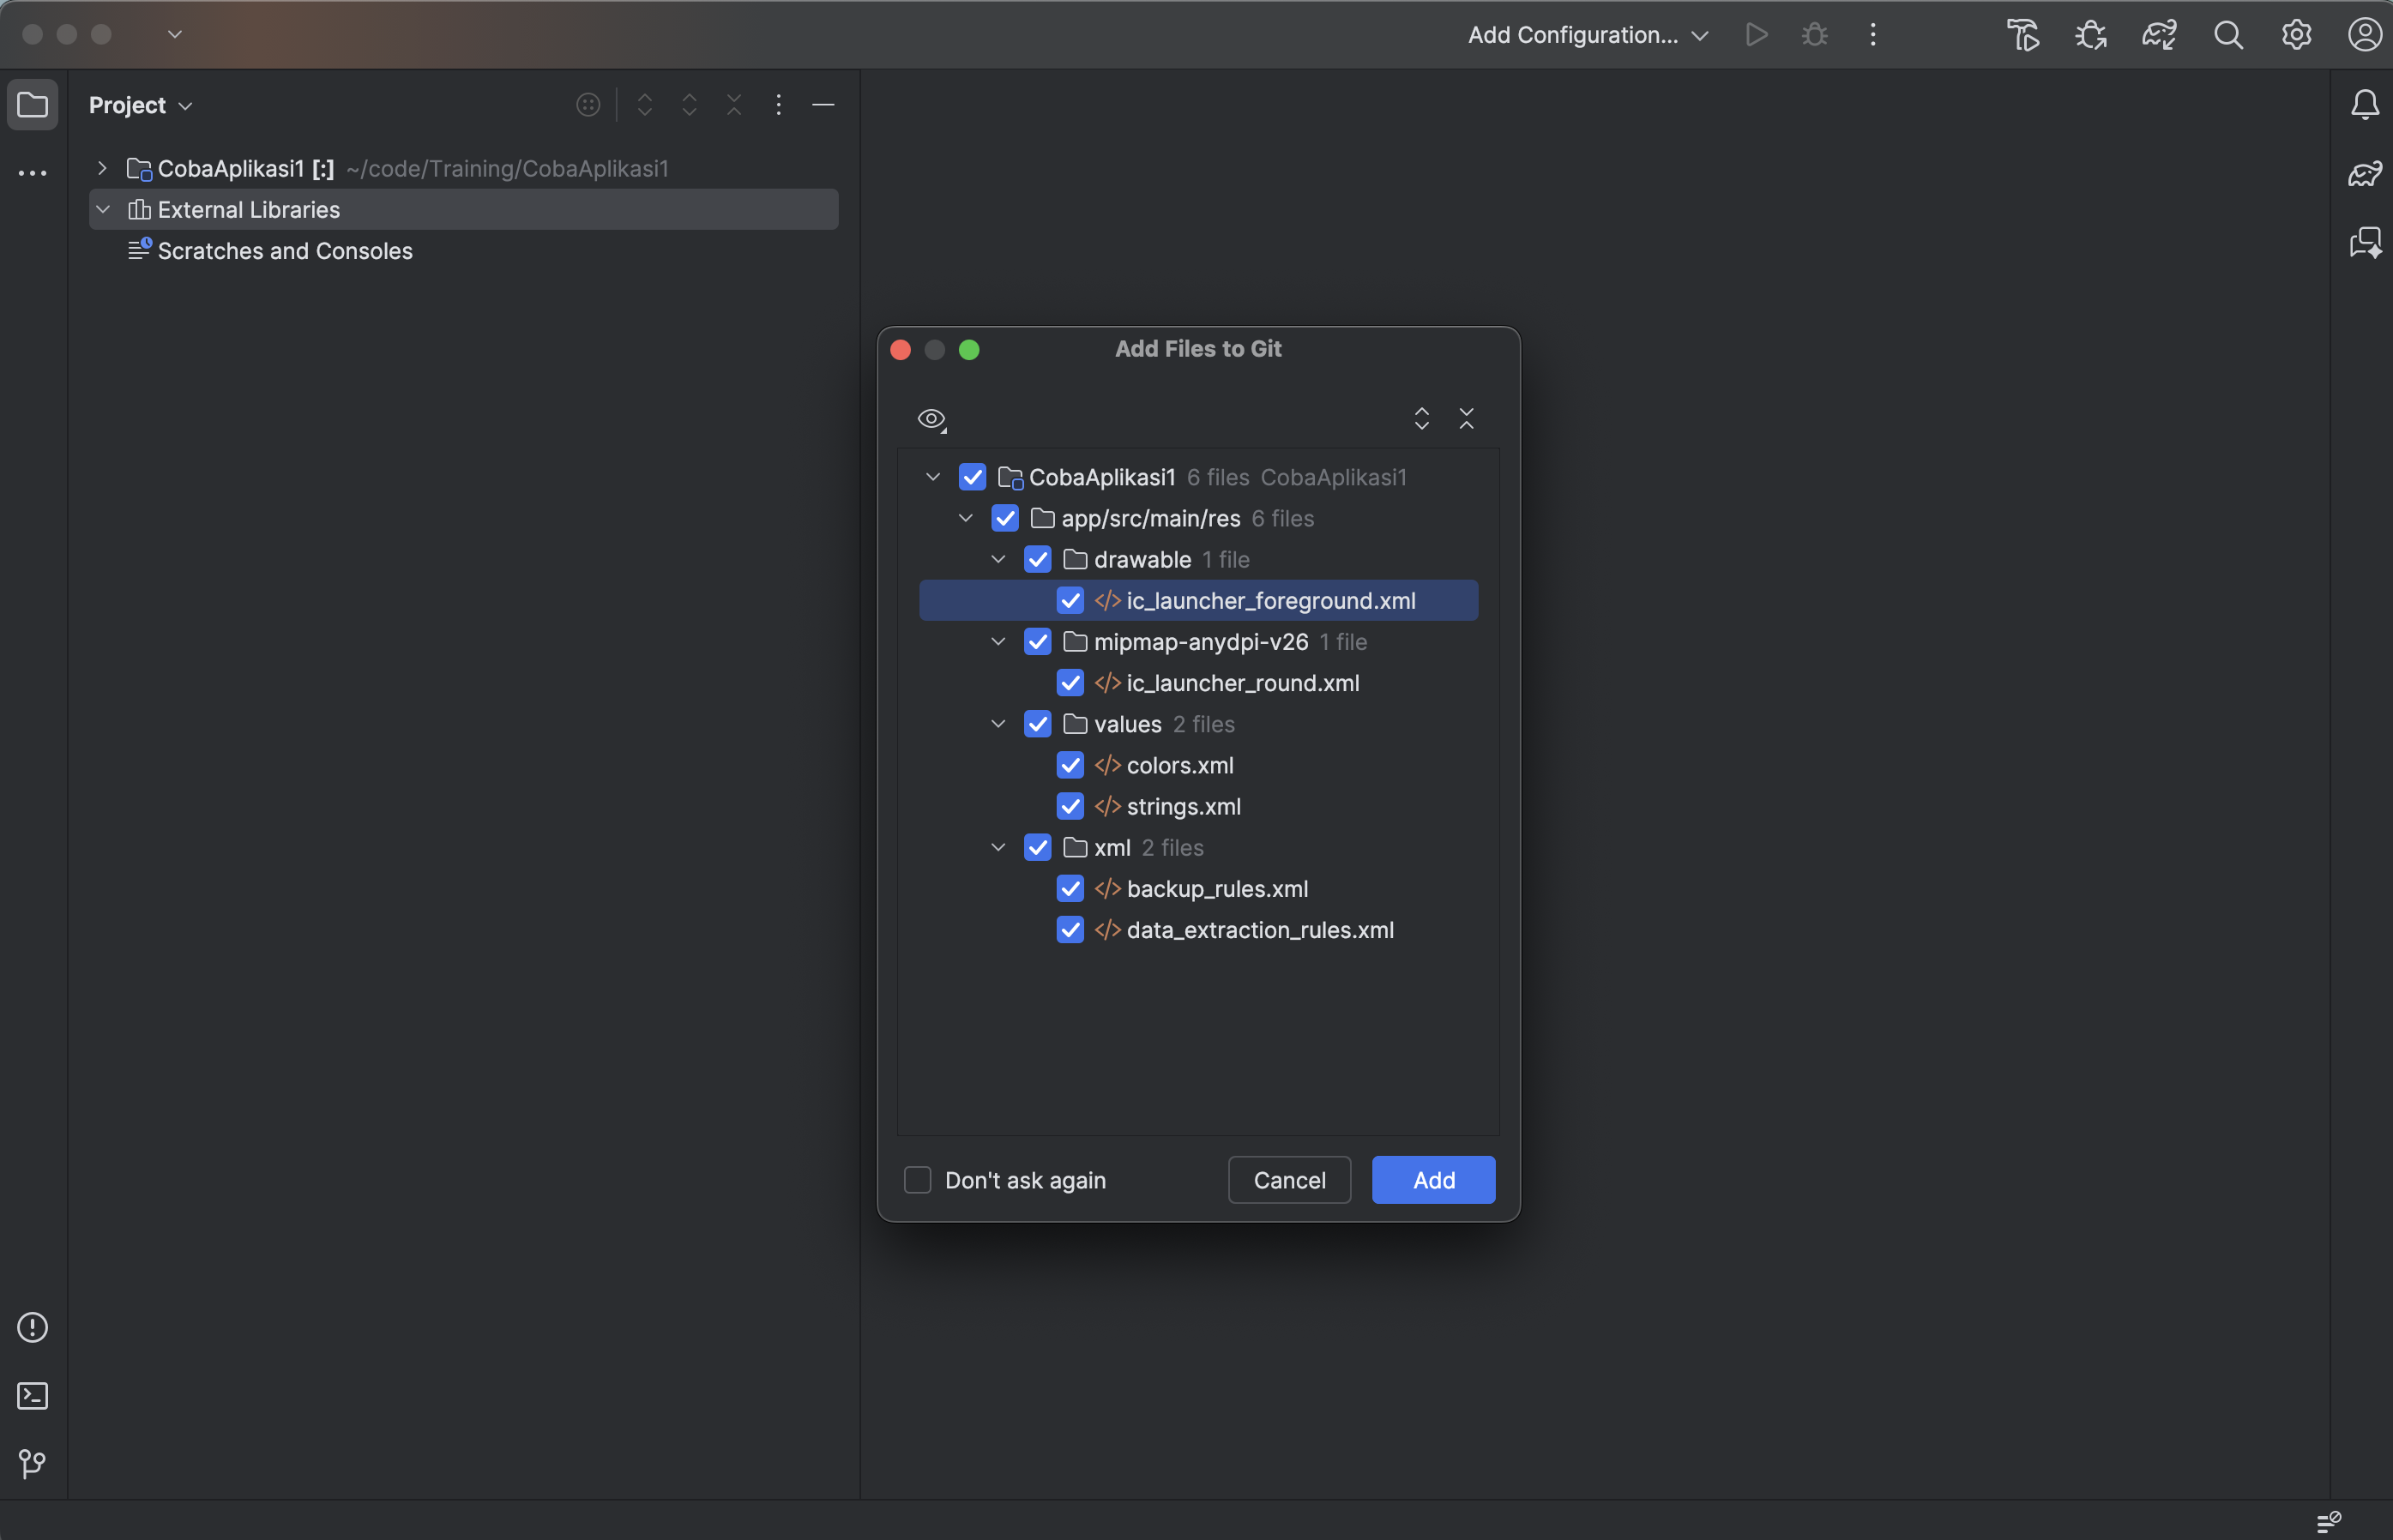The height and width of the screenshot is (1540, 2393).
Task: Open the Project view selector menu
Action: pyautogui.click(x=140, y=105)
